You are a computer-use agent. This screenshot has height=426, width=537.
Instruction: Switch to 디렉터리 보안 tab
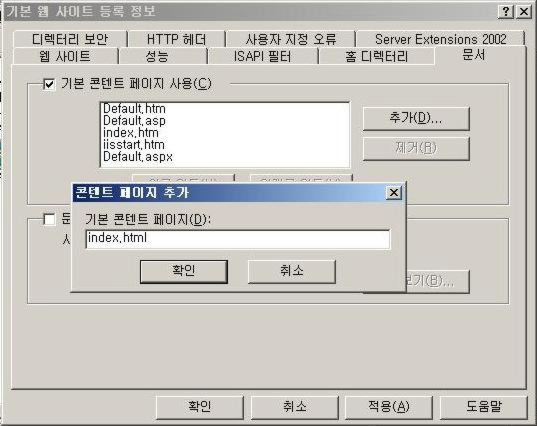point(70,39)
